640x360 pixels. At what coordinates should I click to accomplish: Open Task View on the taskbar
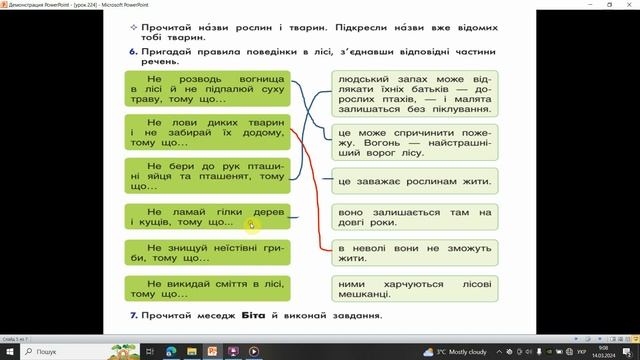(x=150, y=351)
